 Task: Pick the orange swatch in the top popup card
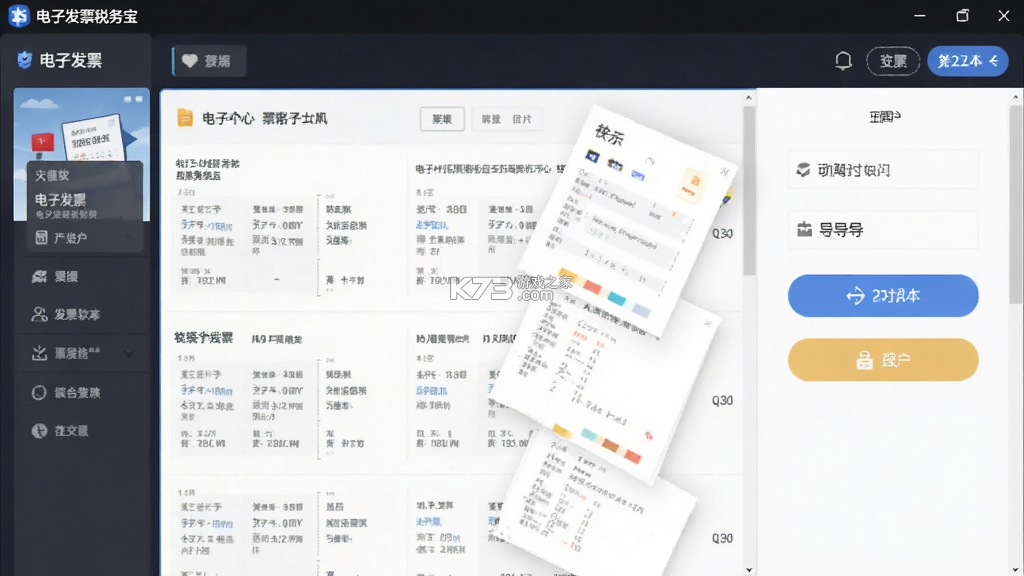[568, 276]
